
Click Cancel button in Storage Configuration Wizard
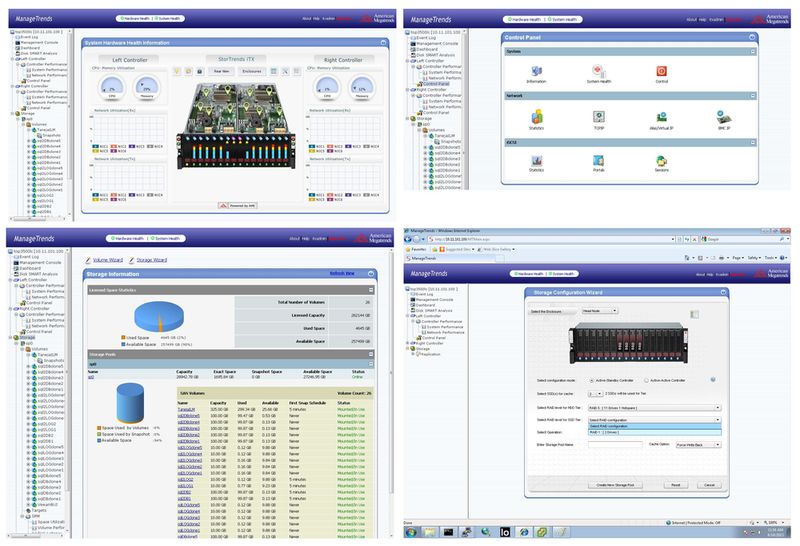pyautogui.click(x=709, y=485)
